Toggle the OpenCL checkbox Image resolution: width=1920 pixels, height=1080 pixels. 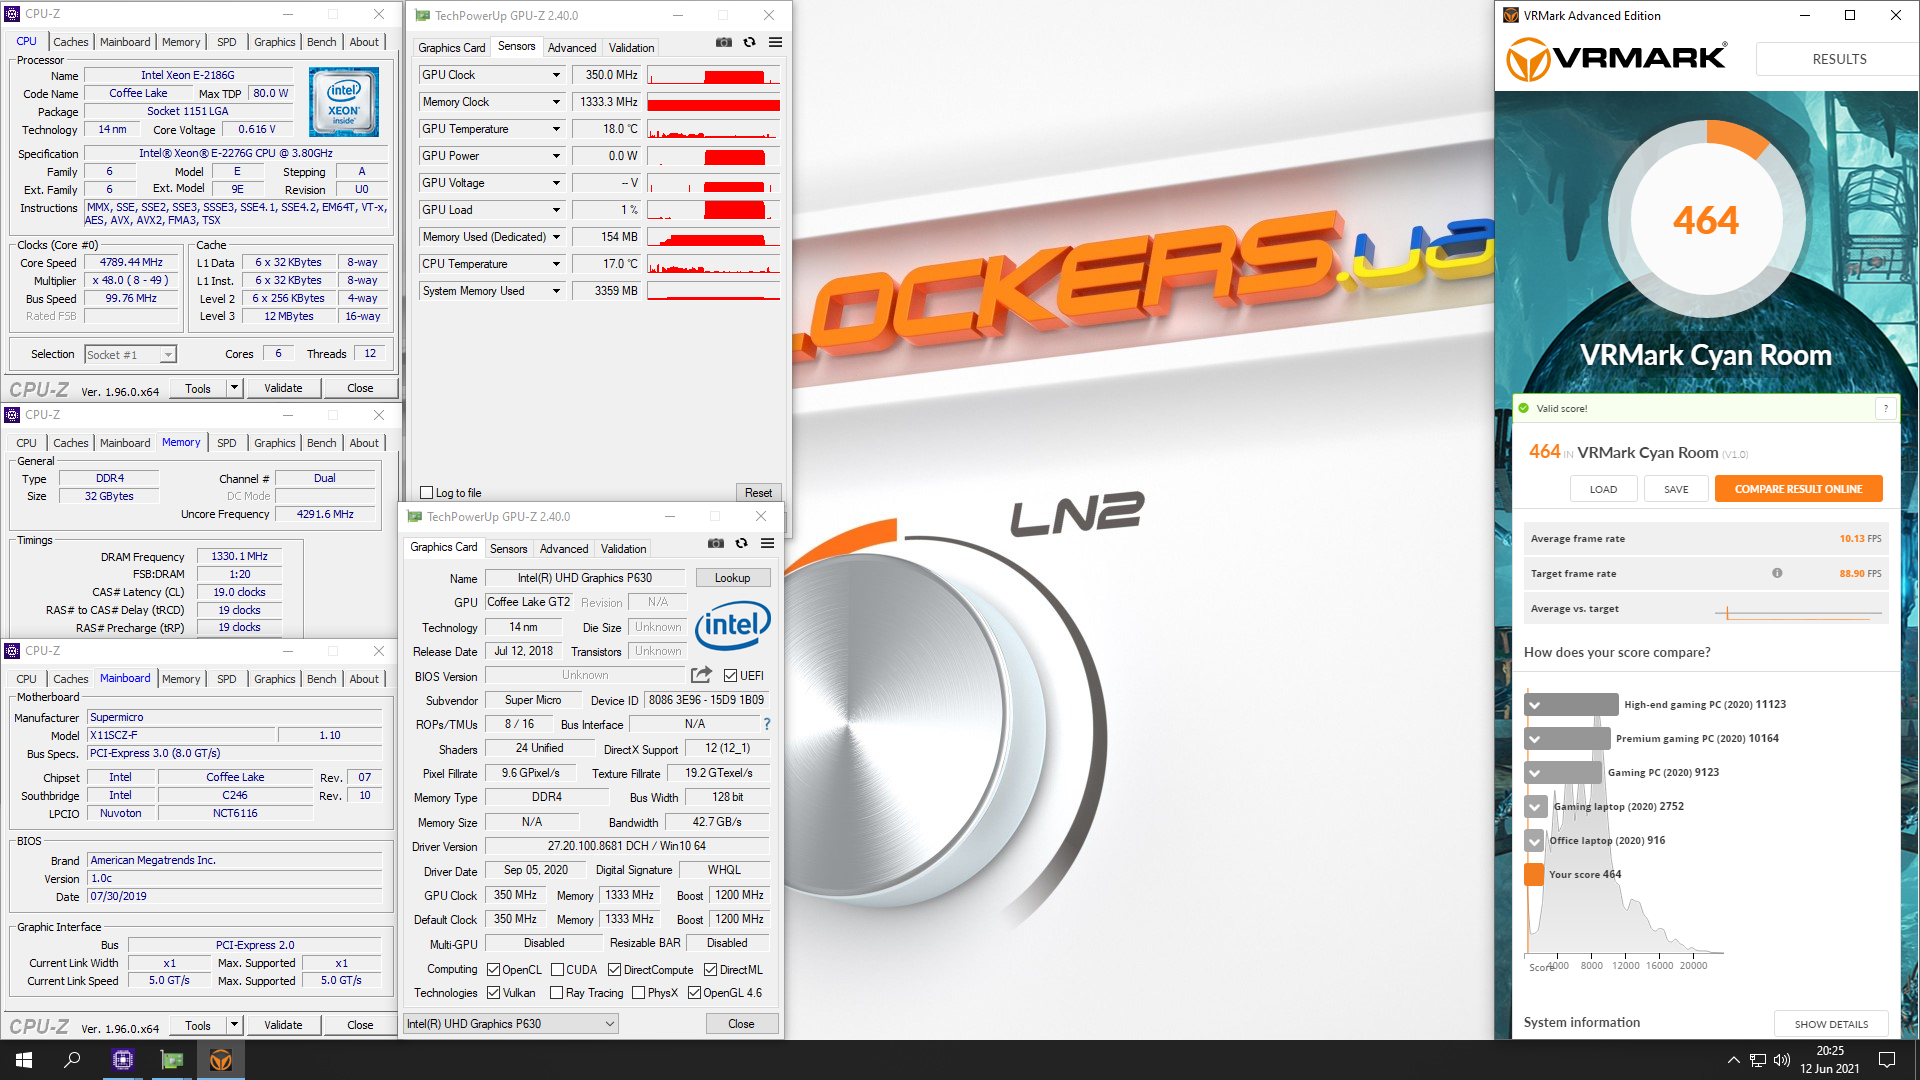click(x=493, y=970)
